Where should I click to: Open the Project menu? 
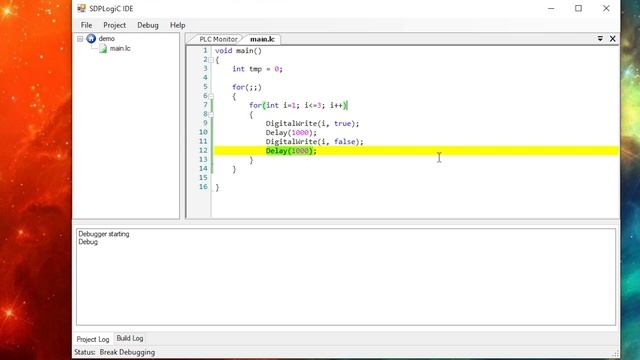[x=114, y=25]
